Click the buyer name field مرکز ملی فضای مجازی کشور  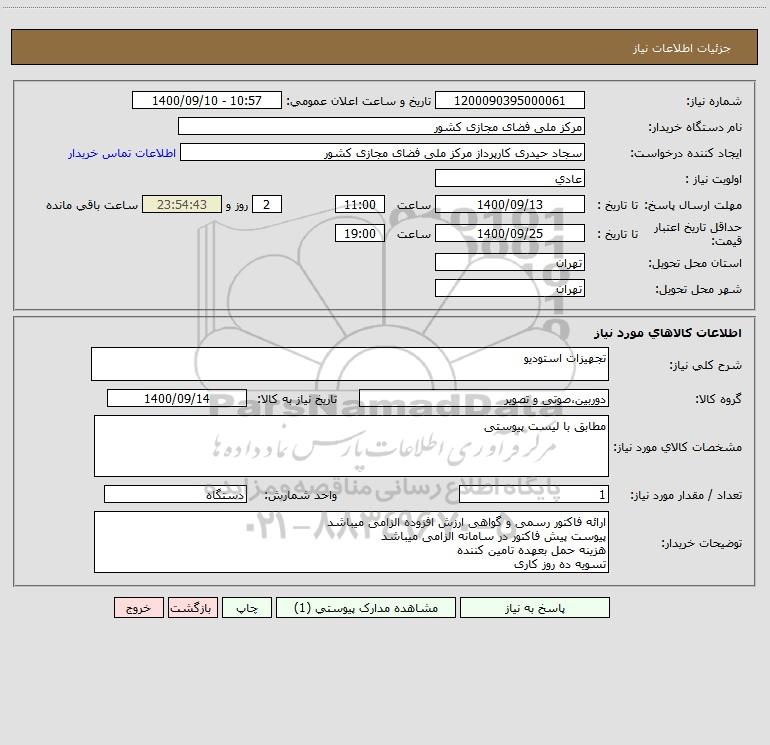pos(381,126)
